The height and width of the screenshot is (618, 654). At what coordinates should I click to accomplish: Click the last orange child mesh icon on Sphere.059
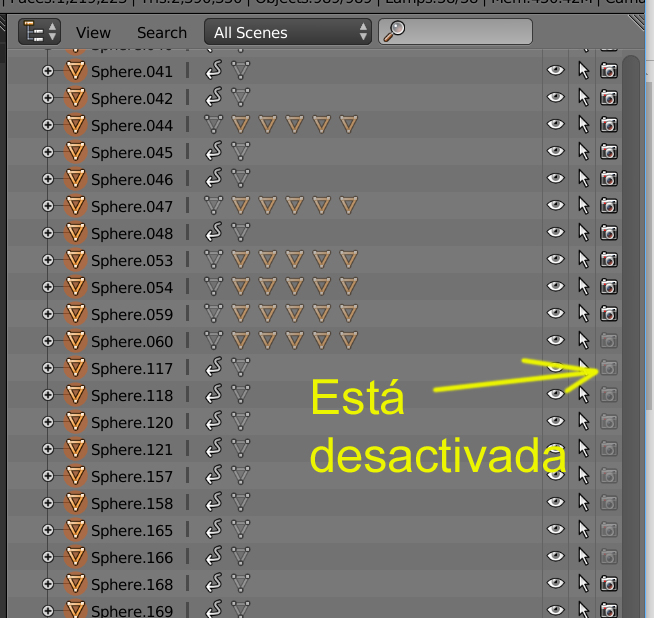coord(349,314)
